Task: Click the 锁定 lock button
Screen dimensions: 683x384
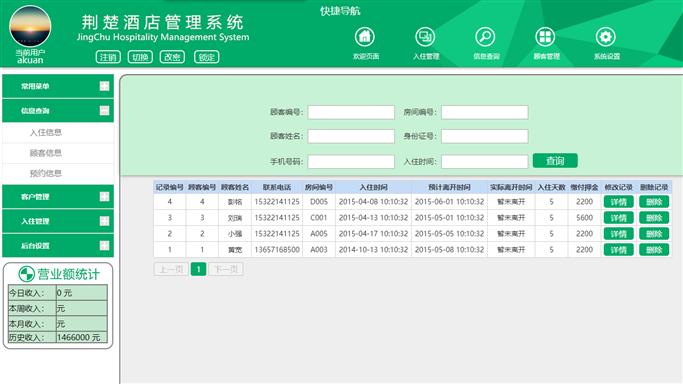Action: pyautogui.click(x=206, y=57)
